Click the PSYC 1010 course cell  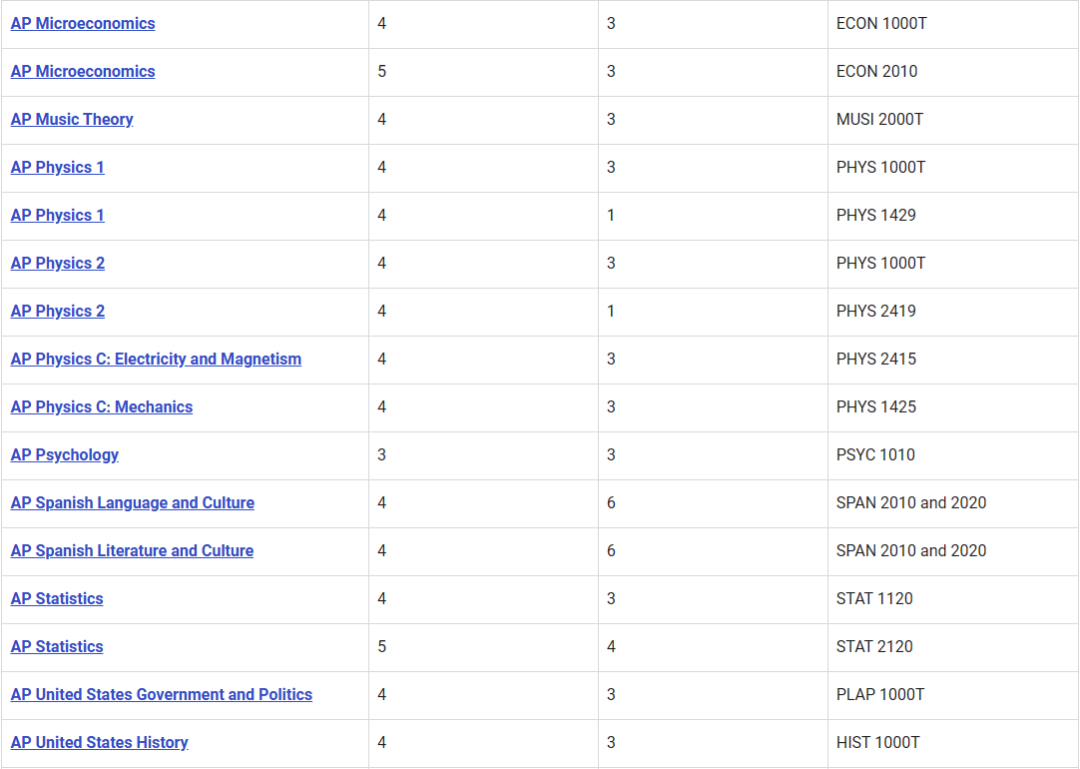(x=875, y=455)
